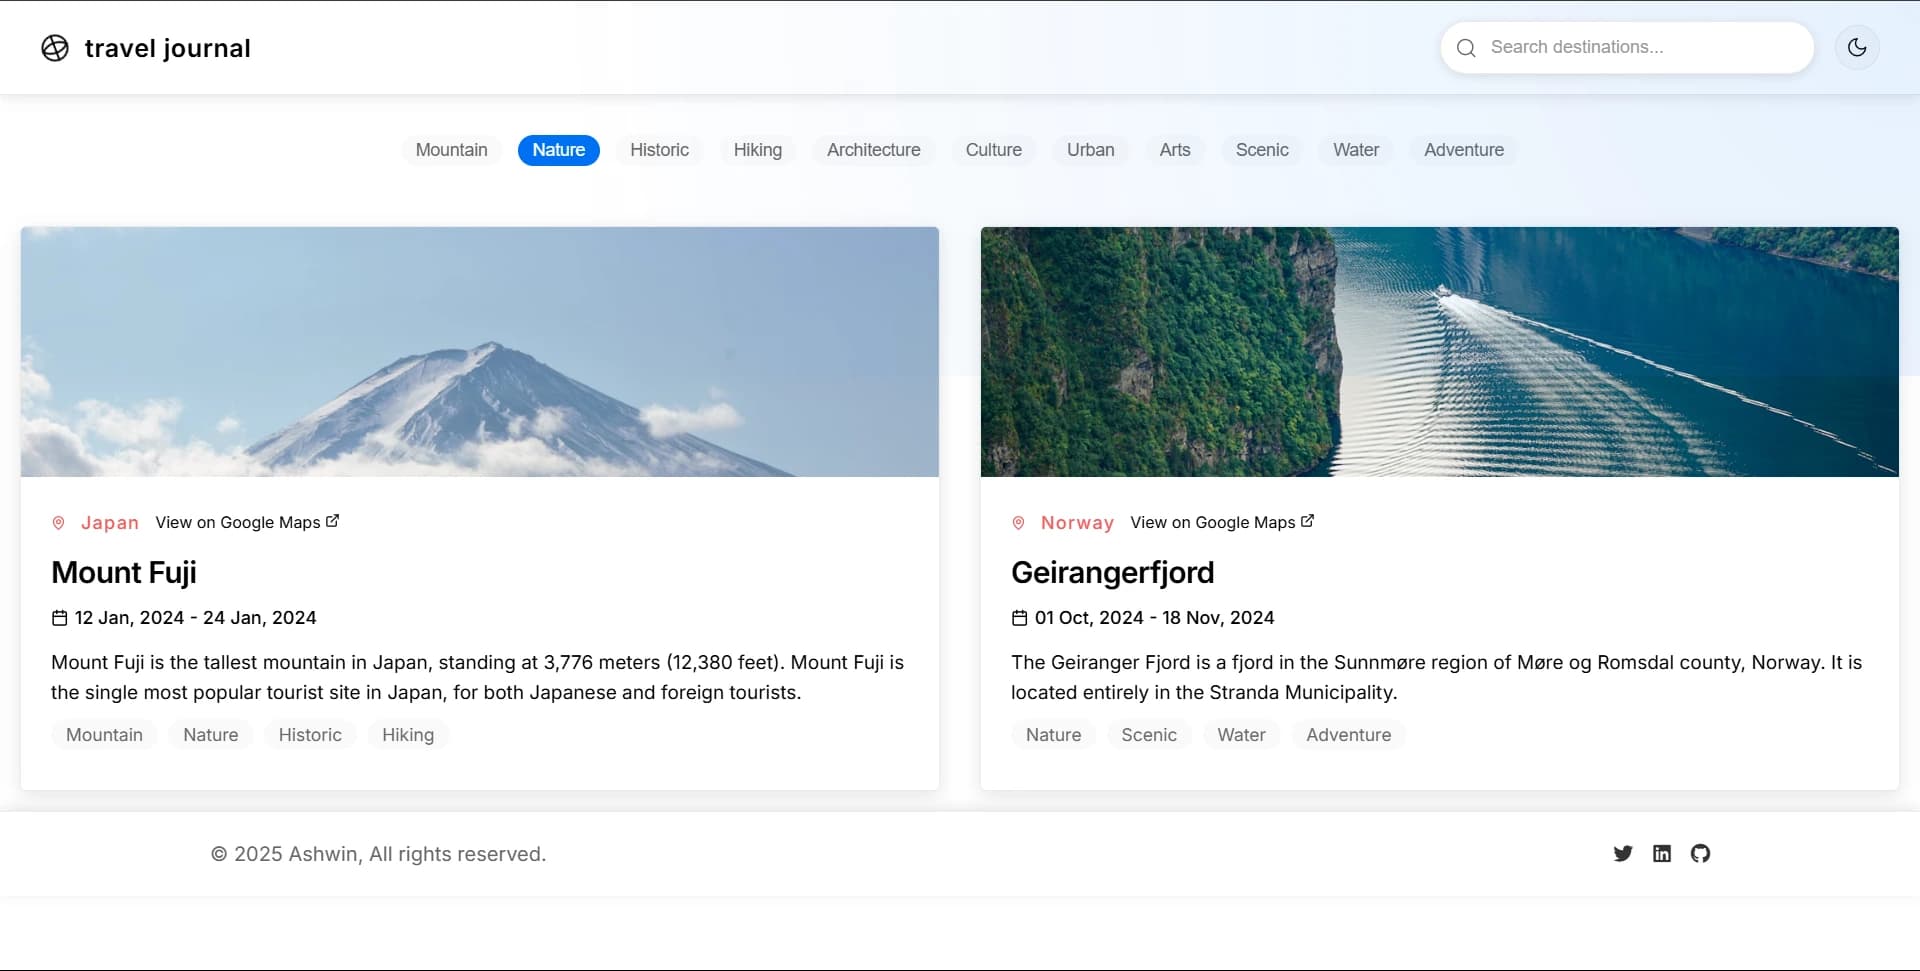Open the GitHub profile icon

pos(1700,853)
